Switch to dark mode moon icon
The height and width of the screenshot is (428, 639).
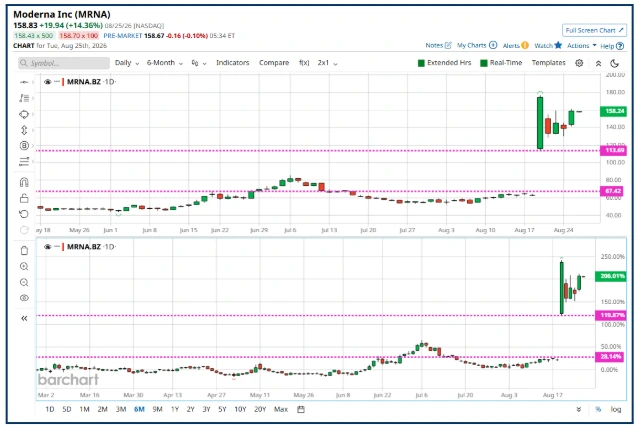615,63
